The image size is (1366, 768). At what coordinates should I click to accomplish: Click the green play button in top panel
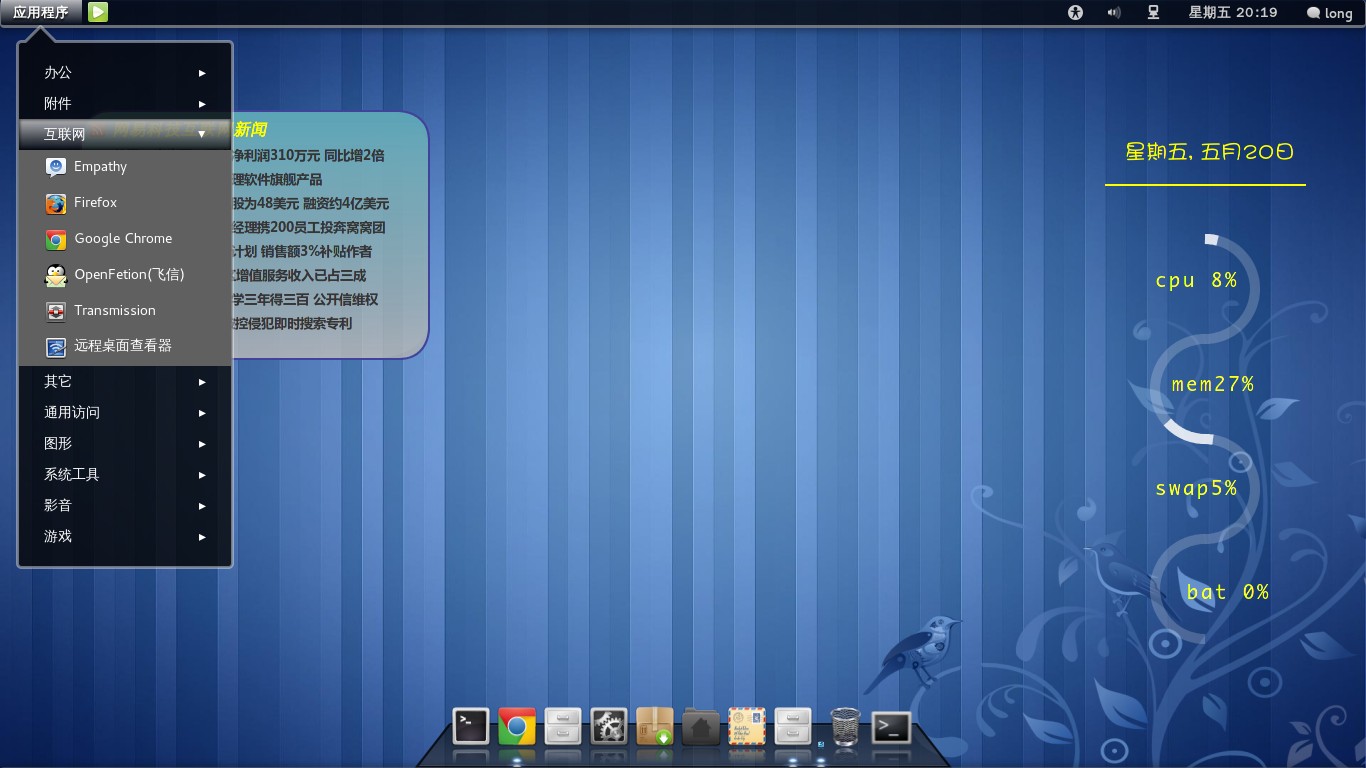[x=98, y=12]
